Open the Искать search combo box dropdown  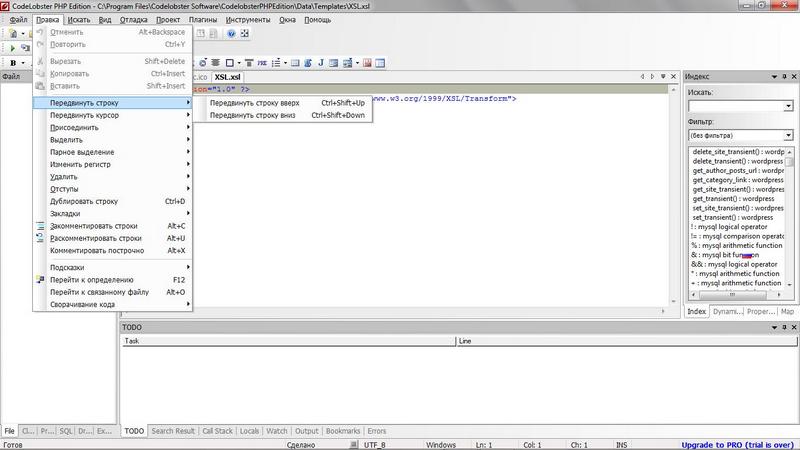point(788,106)
